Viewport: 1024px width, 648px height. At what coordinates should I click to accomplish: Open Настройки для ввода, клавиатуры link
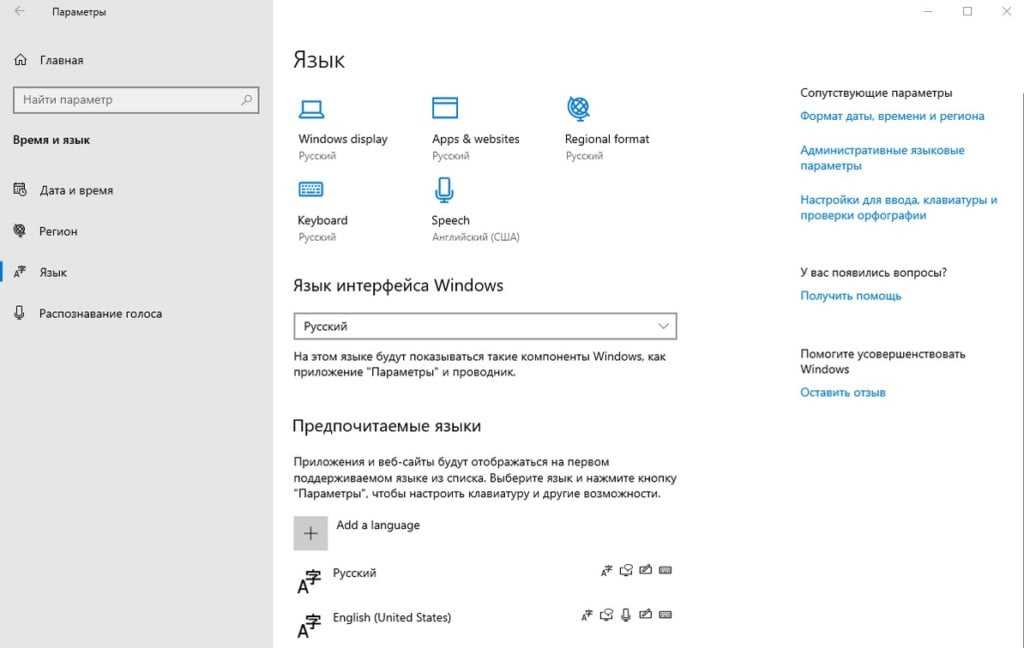[899, 208]
